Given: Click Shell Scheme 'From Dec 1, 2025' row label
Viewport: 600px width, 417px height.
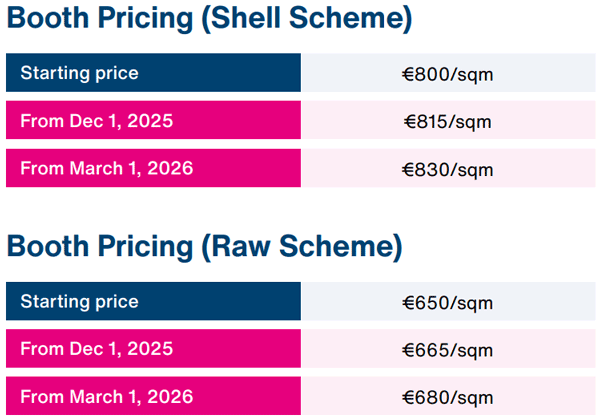Looking at the screenshot, I should tap(153, 121).
